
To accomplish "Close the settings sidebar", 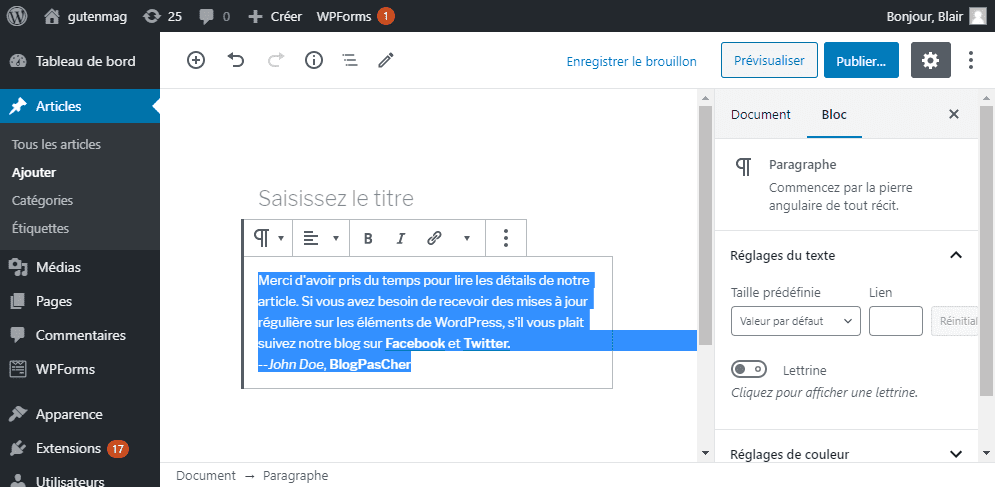I will [953, 114].
